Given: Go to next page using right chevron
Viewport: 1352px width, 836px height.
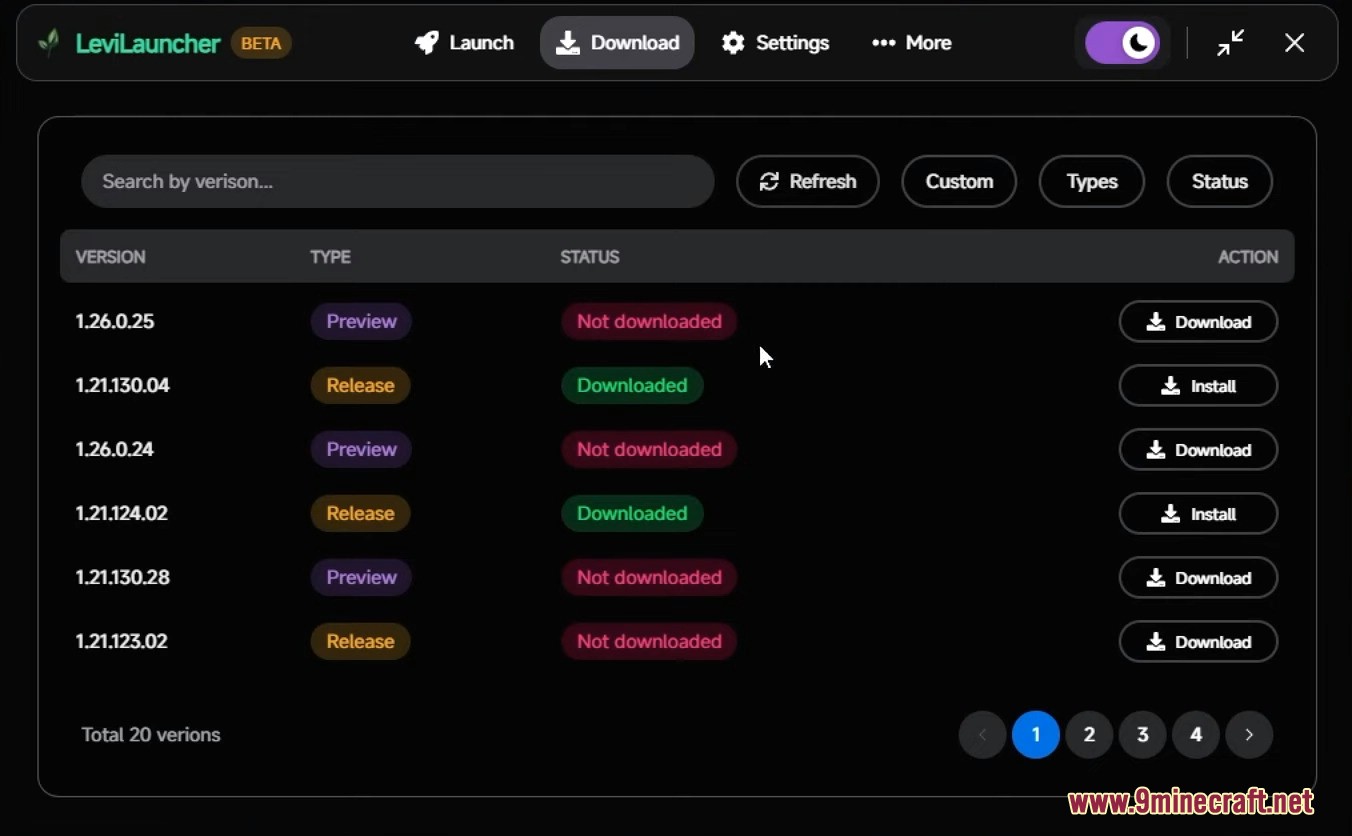Looking at the screenshot, I should (x=1249, y=735).
